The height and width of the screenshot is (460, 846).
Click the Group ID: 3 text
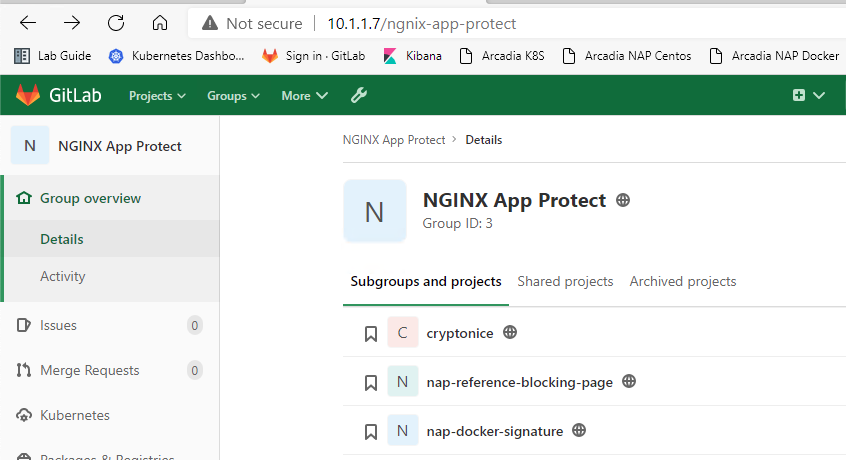(x=457, y=223)
